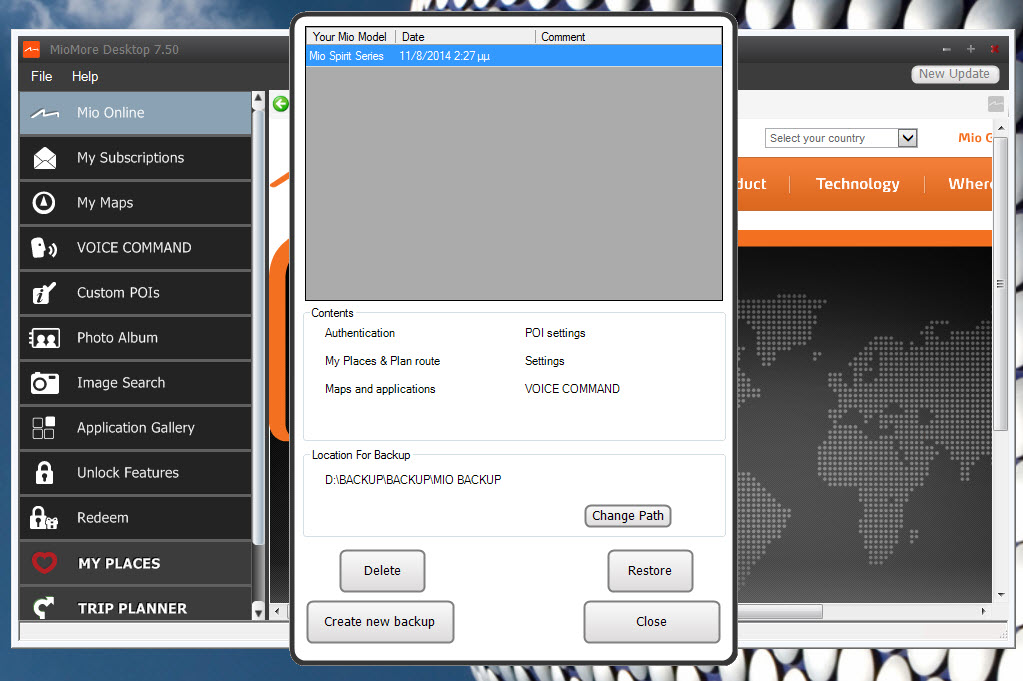Open the File menu

pos(41,76)
